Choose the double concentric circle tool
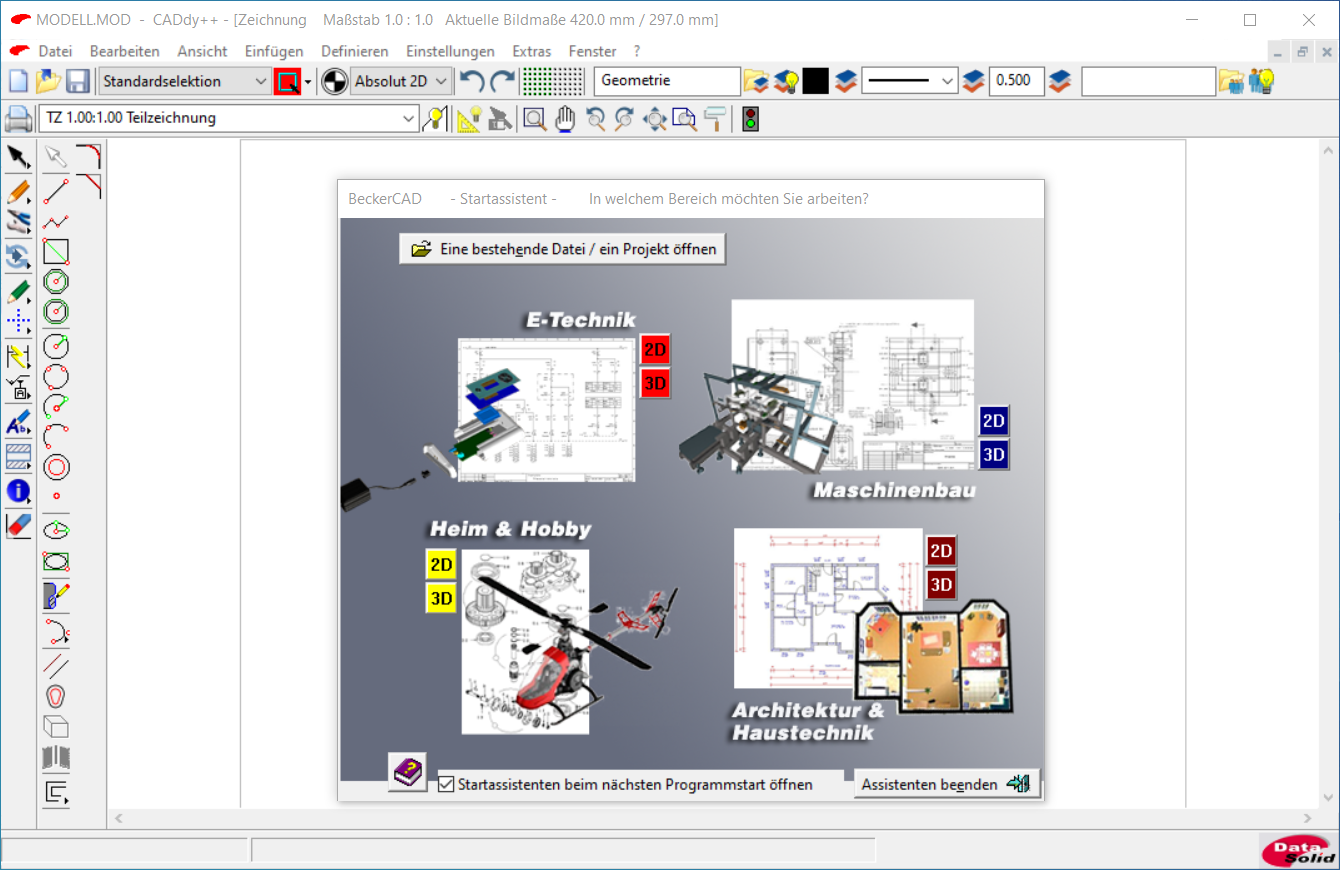Viewport: 1340px width, 870px height. pos(56,467)
